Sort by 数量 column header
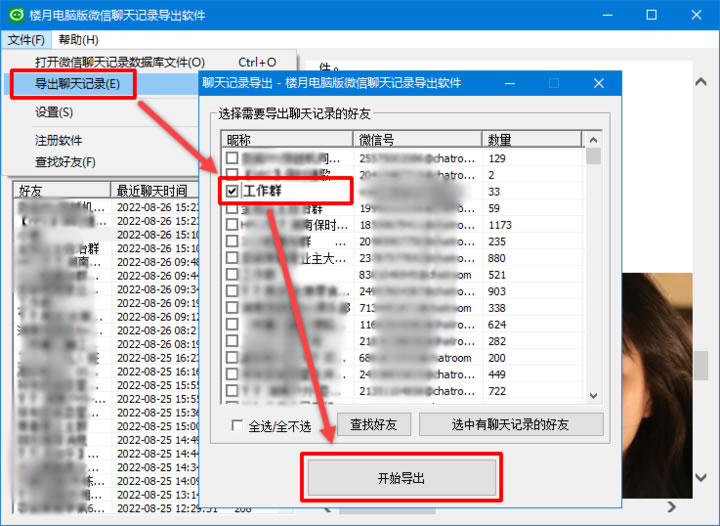The image size is (720, 526). point(532,140)
